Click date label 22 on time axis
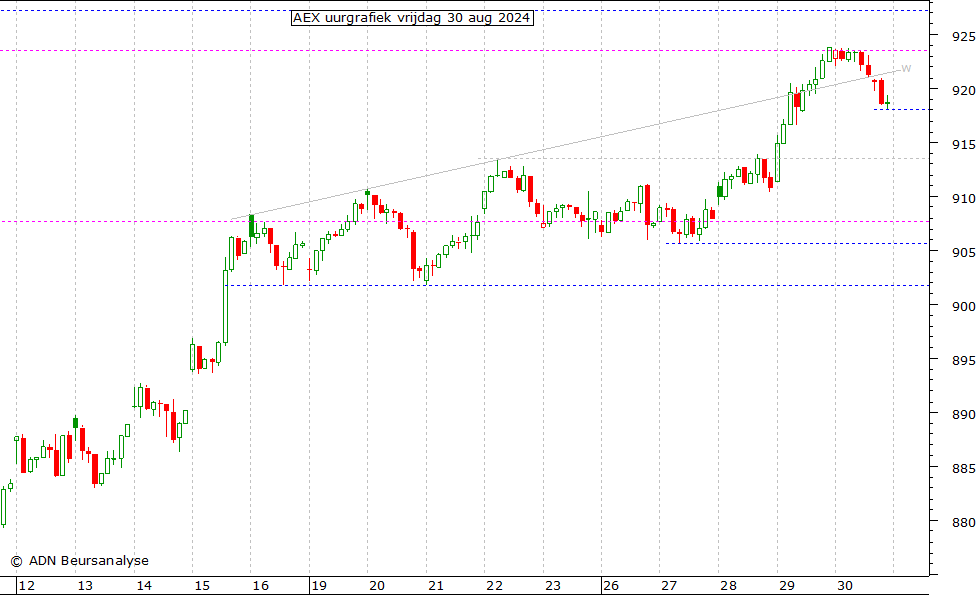The width and height of the screenshot is (980, 610). tap(494, 586)
